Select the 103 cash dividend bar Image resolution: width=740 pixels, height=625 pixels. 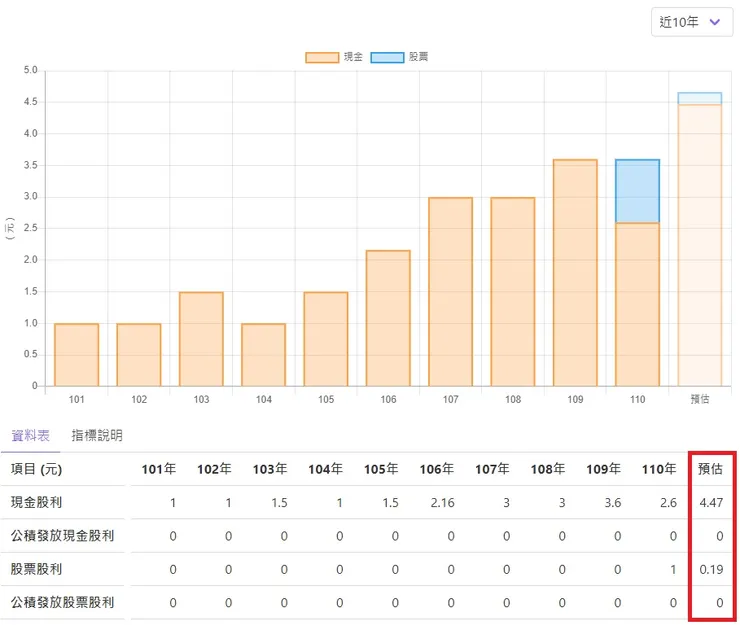[x=201, y=339]
